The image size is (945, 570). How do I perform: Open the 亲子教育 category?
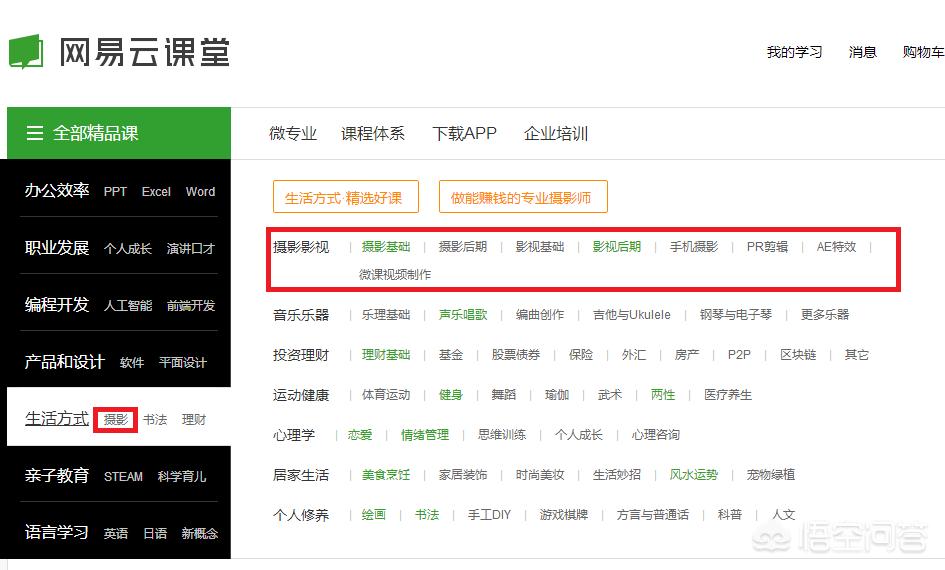[x=57, y=475]
